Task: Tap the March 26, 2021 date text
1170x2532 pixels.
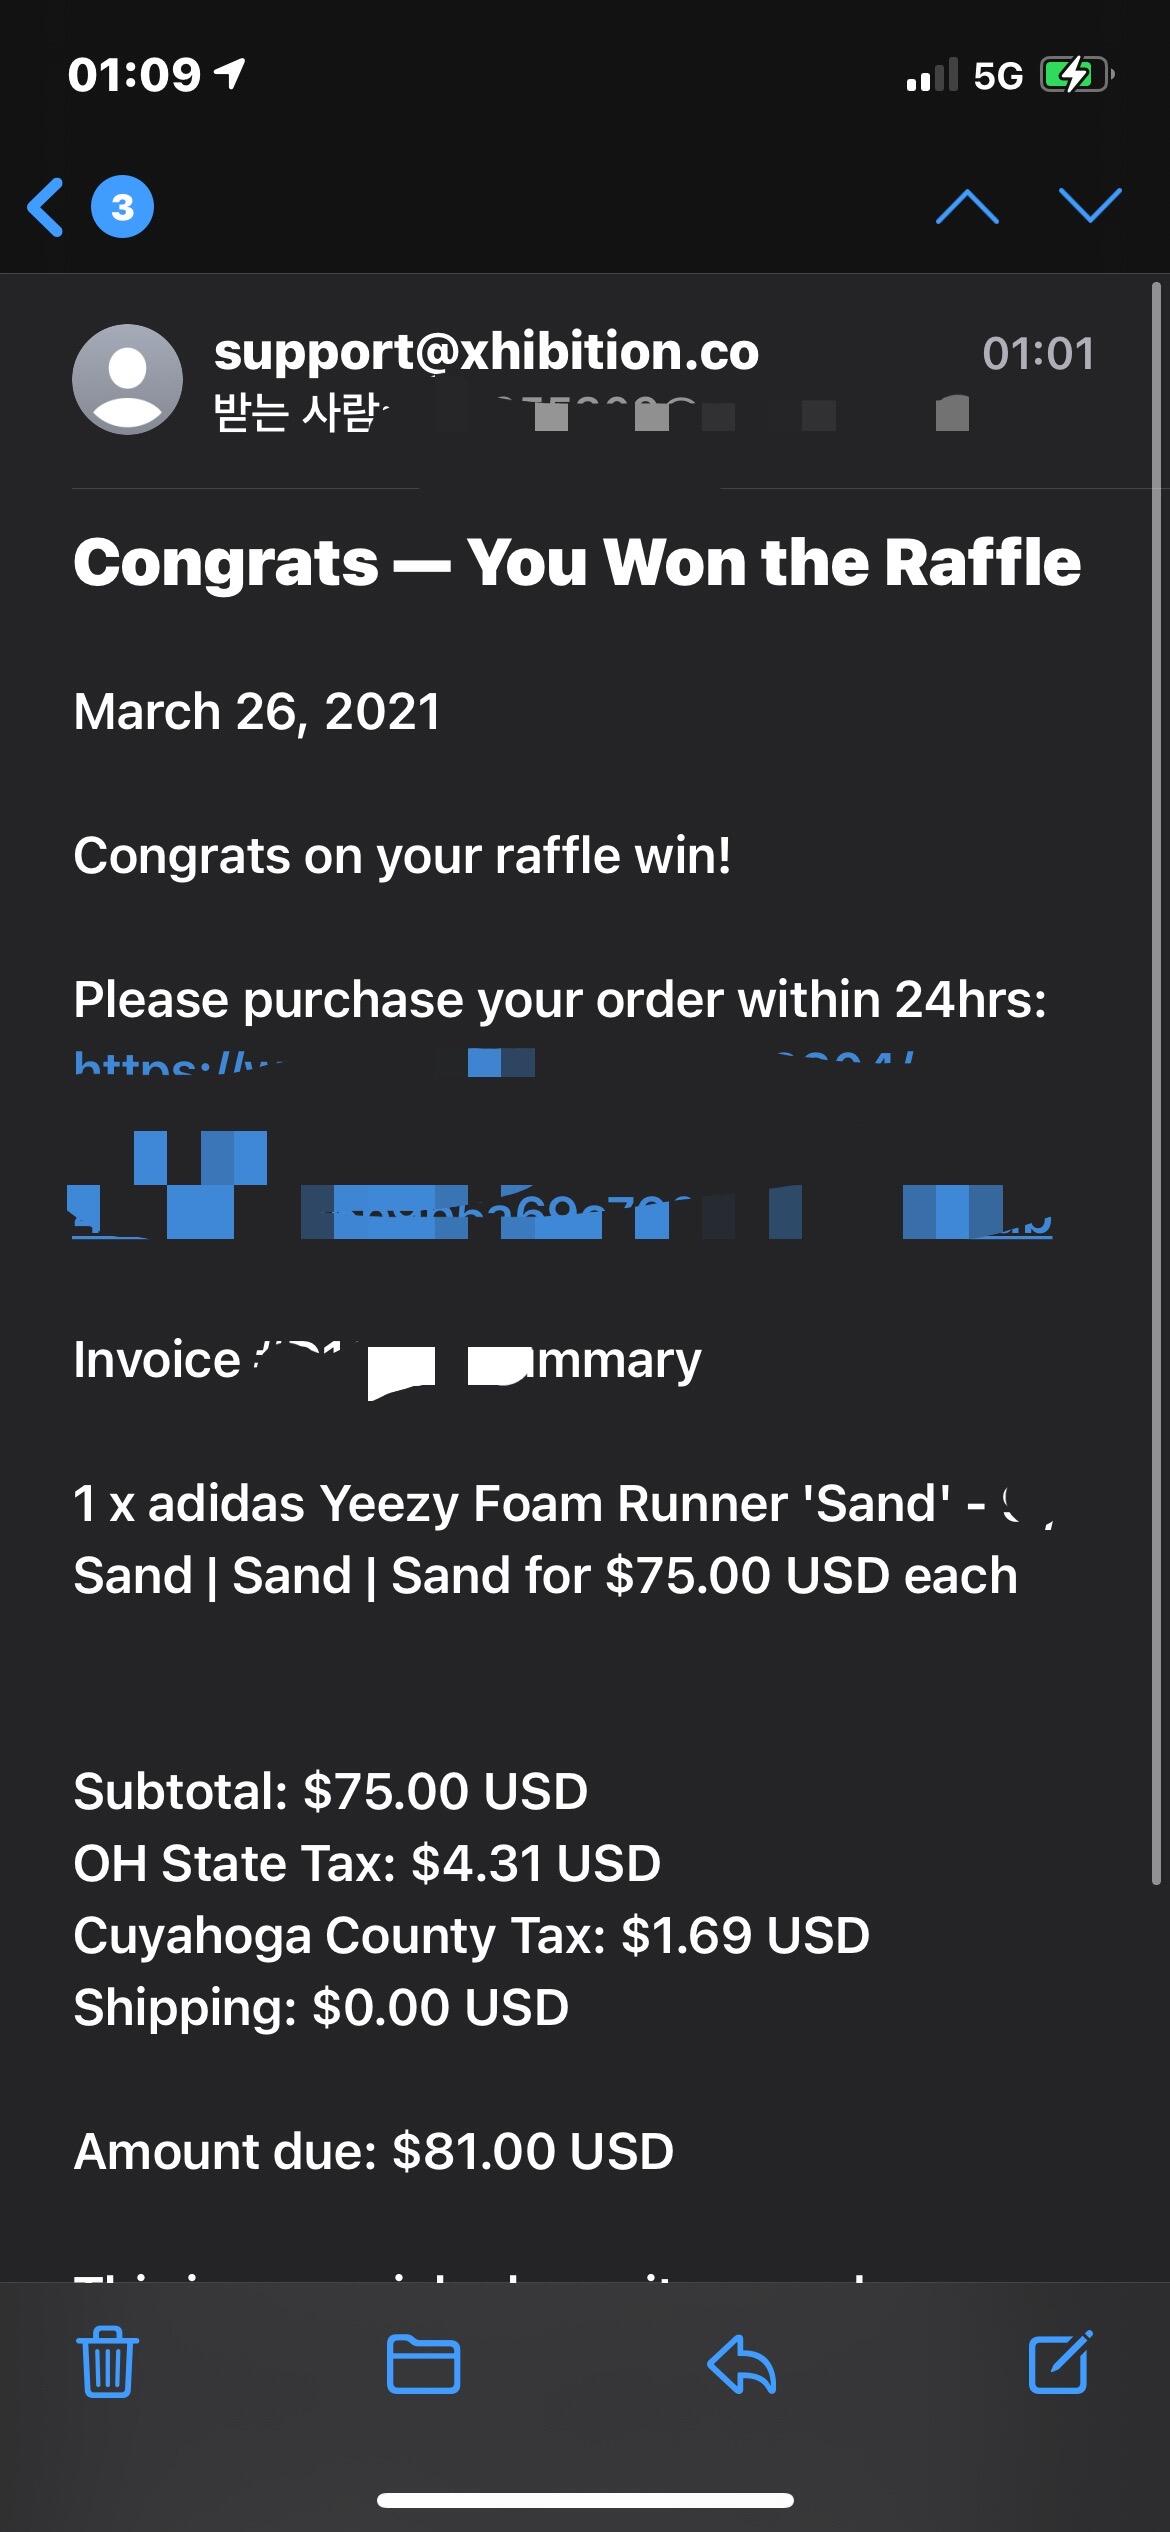Action: [257, 712]
